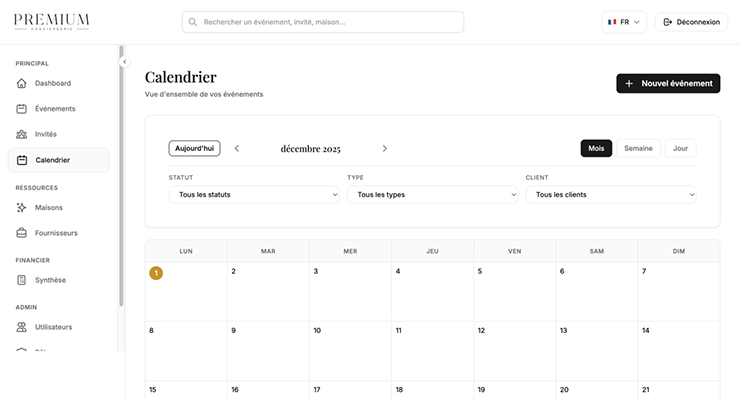The width and height of the screenshot is (740, 401).
Task: Expand the Tous les clients dropdown
Action: [x=610, y=194]
